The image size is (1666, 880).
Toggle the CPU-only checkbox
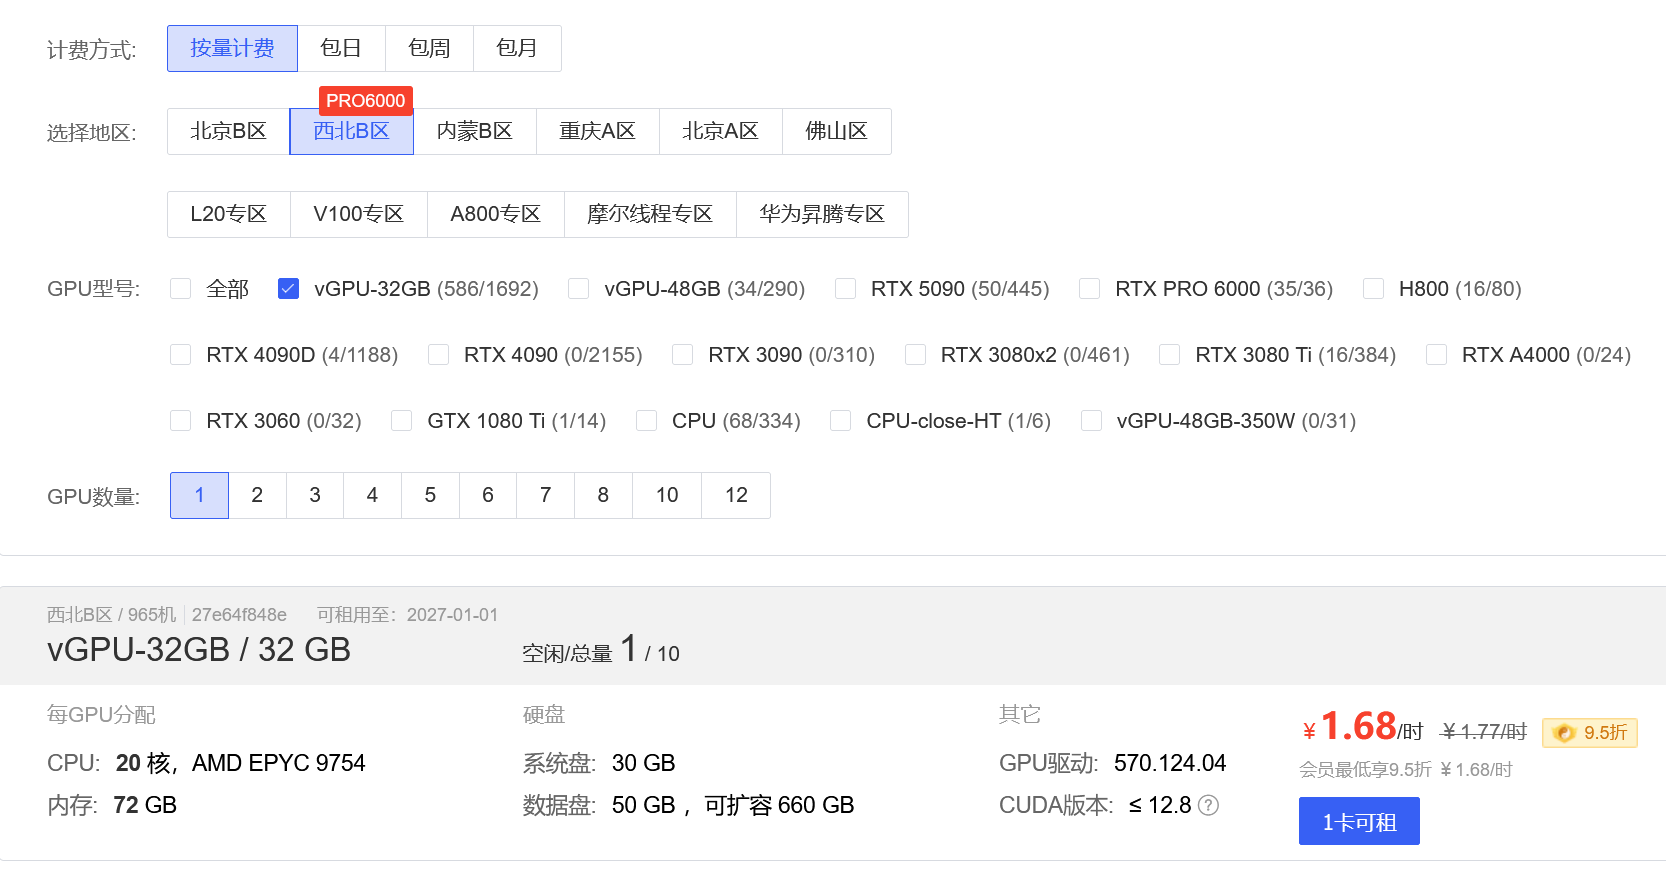point(647,421)
